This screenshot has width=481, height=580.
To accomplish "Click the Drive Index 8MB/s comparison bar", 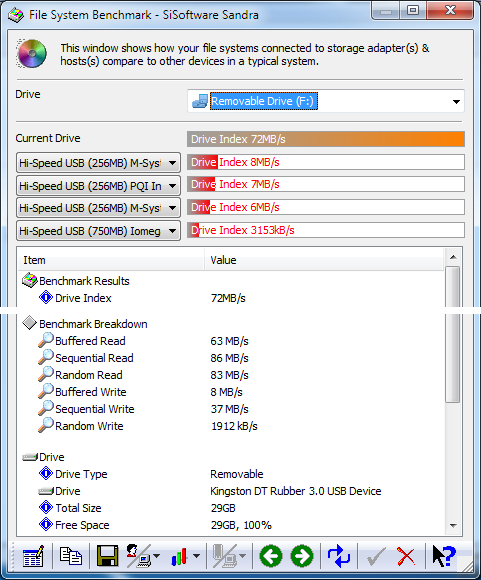I will [x=326, y=162].
